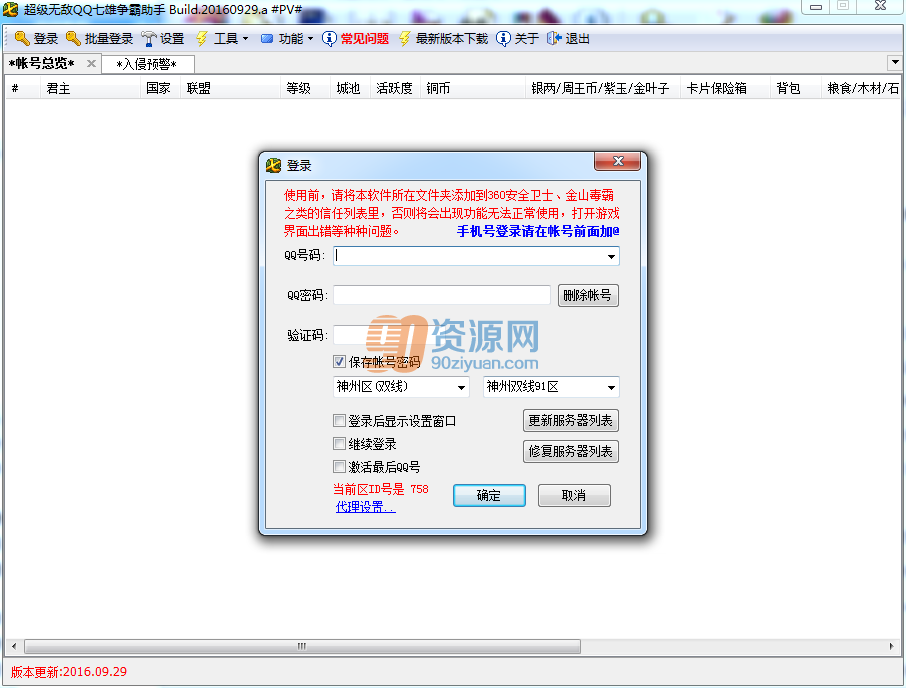Click the 活跃度 column header
The image size is (906, 688).
click(x=395, y=88)
